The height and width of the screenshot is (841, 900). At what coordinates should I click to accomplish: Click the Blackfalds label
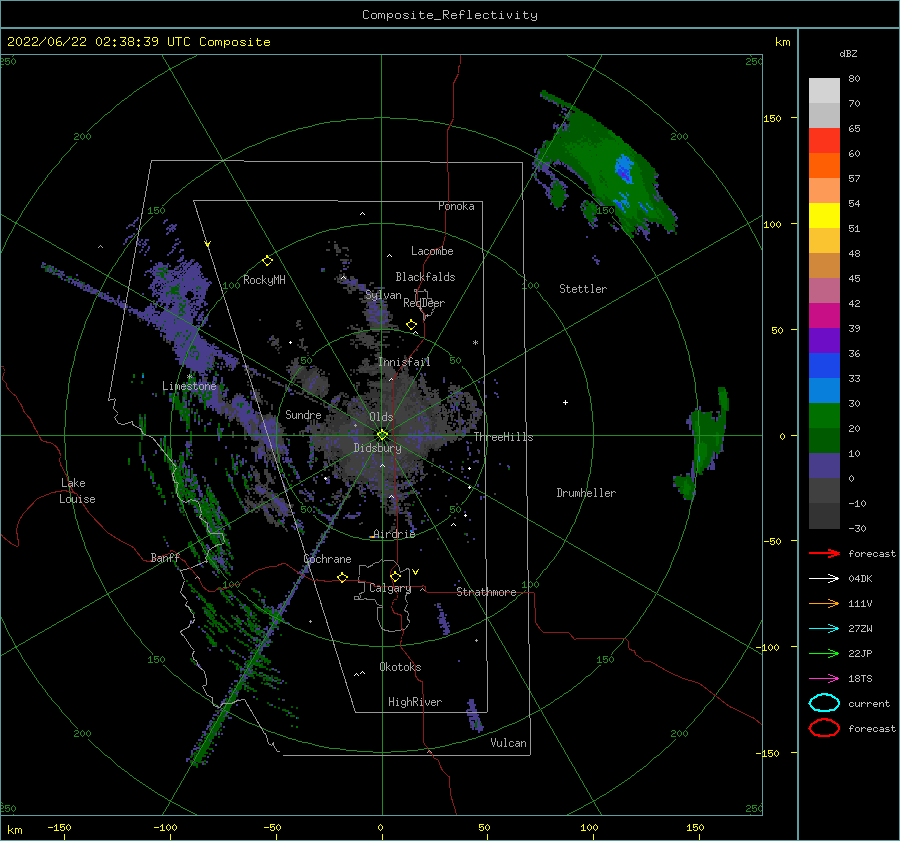(425, 277)
